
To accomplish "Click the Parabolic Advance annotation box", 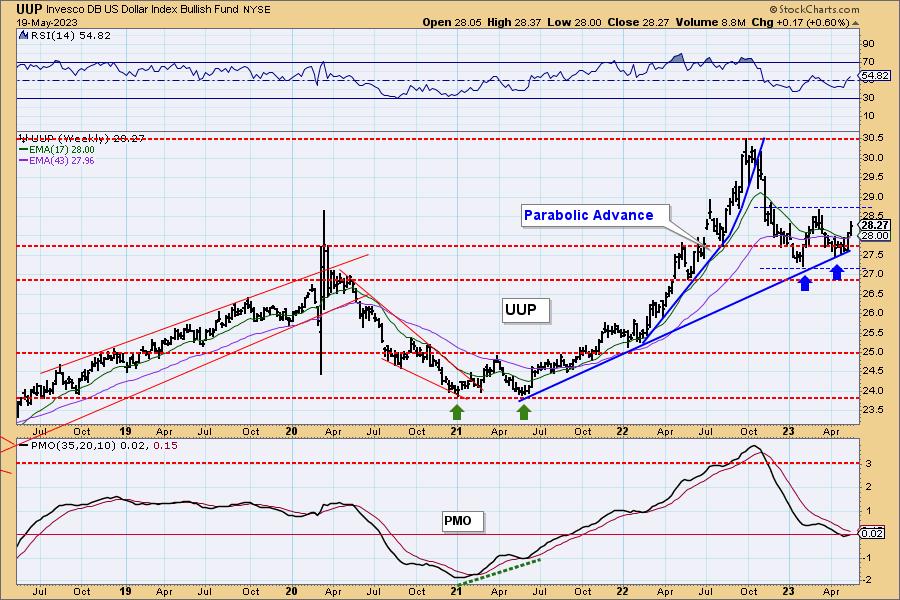I will coord(595,215).
